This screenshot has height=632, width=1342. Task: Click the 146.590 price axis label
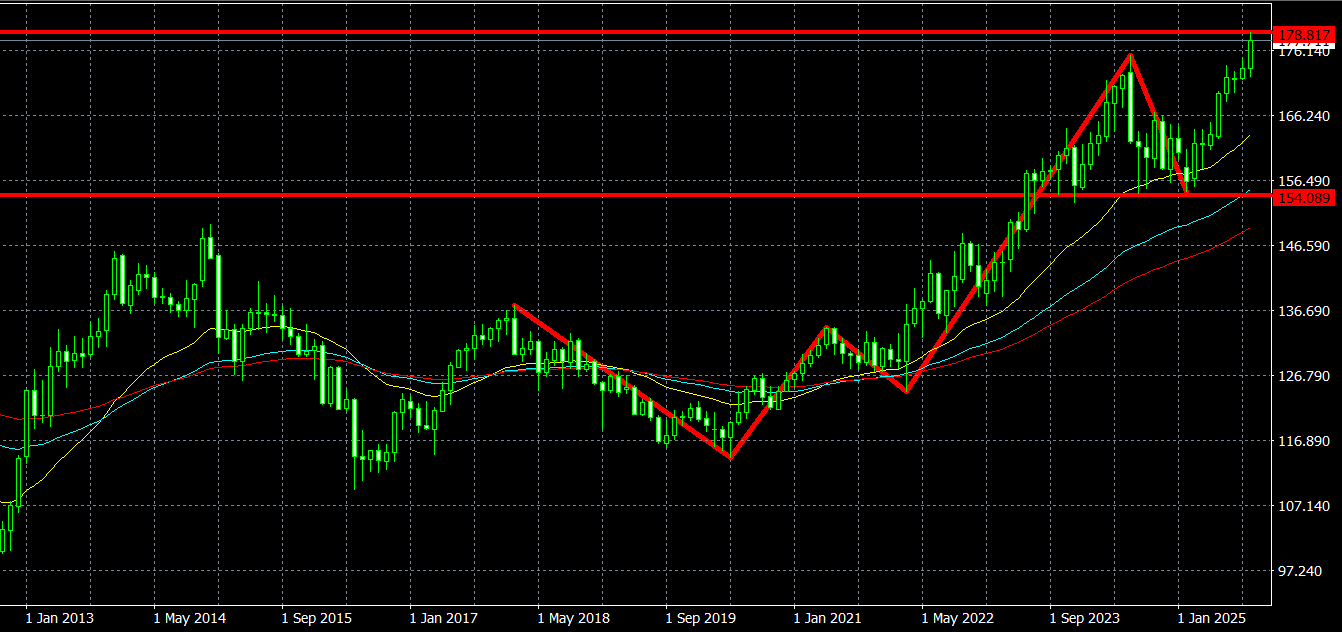tap(1305, 246)
